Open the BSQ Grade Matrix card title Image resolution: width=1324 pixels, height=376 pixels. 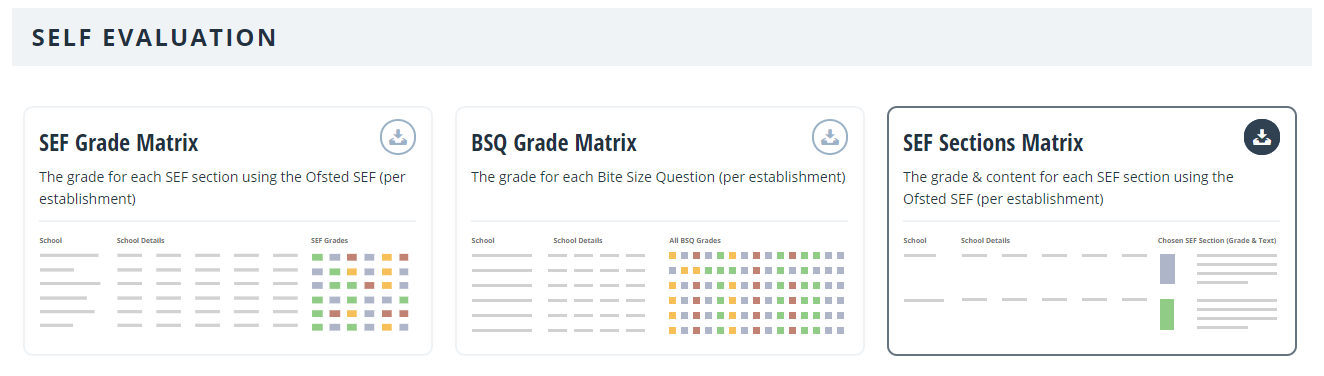554,143
